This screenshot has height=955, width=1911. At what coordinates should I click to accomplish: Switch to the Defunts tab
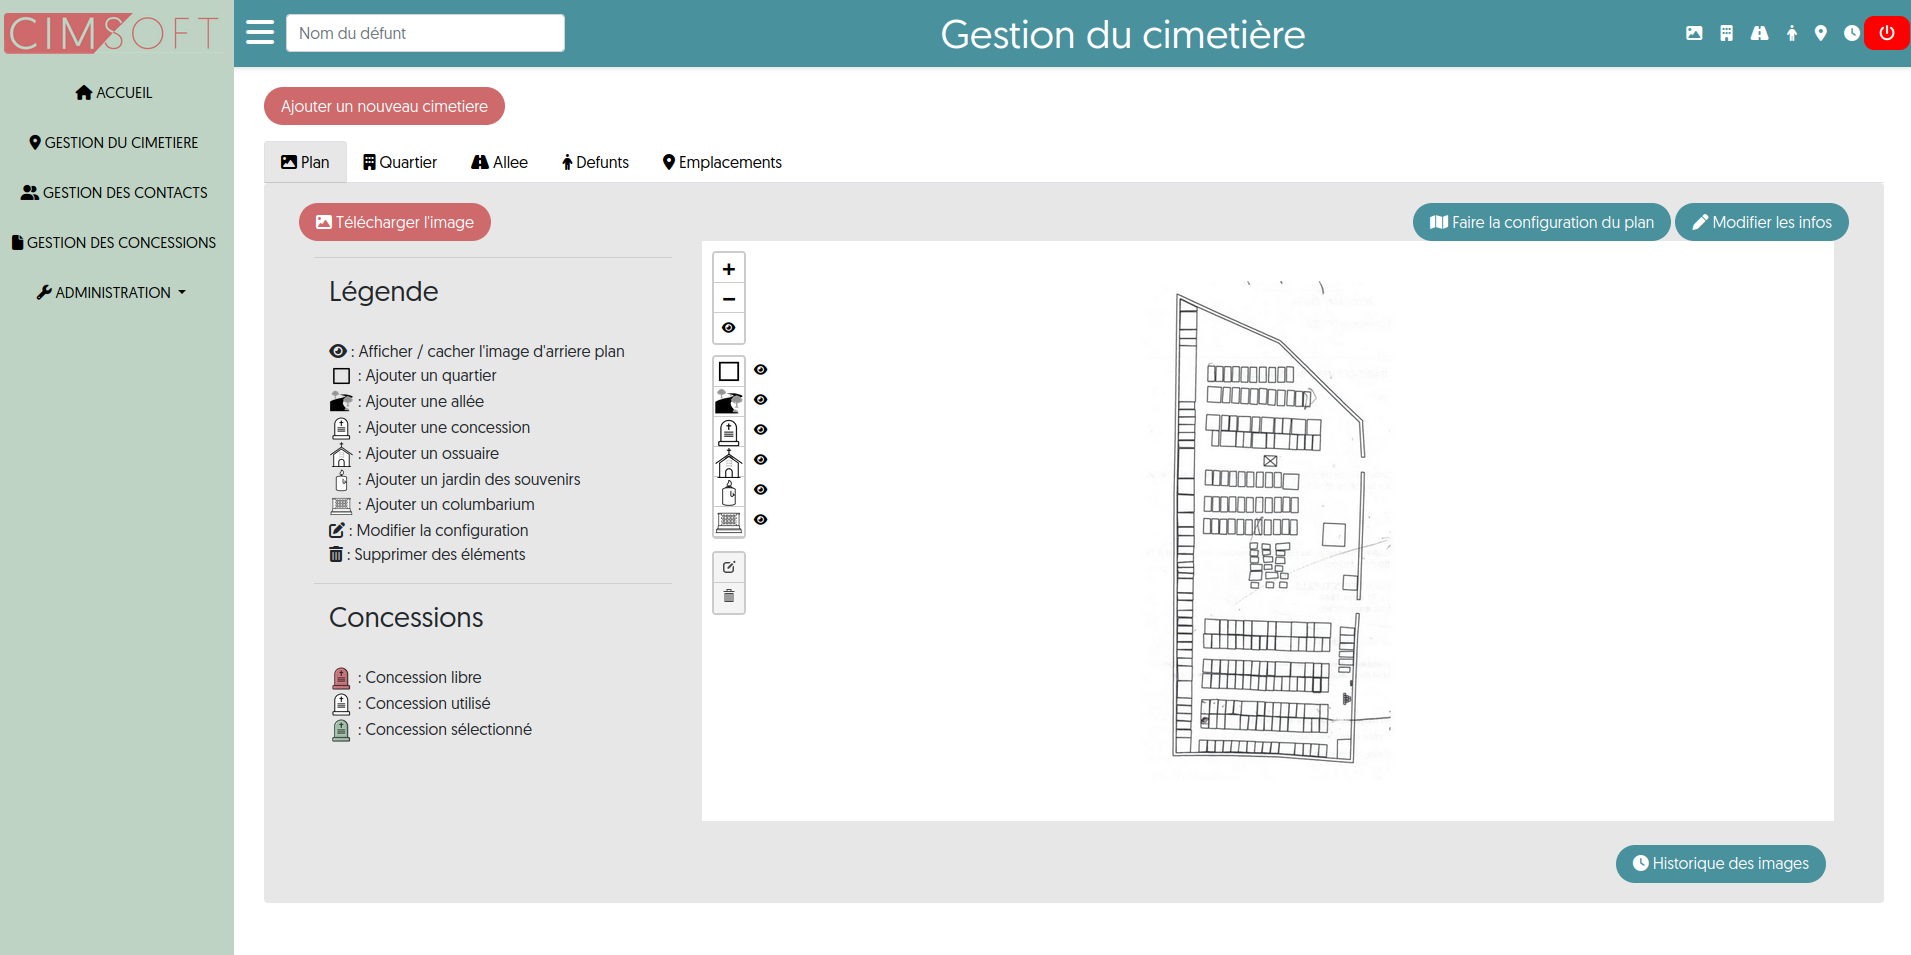(595, 162)
